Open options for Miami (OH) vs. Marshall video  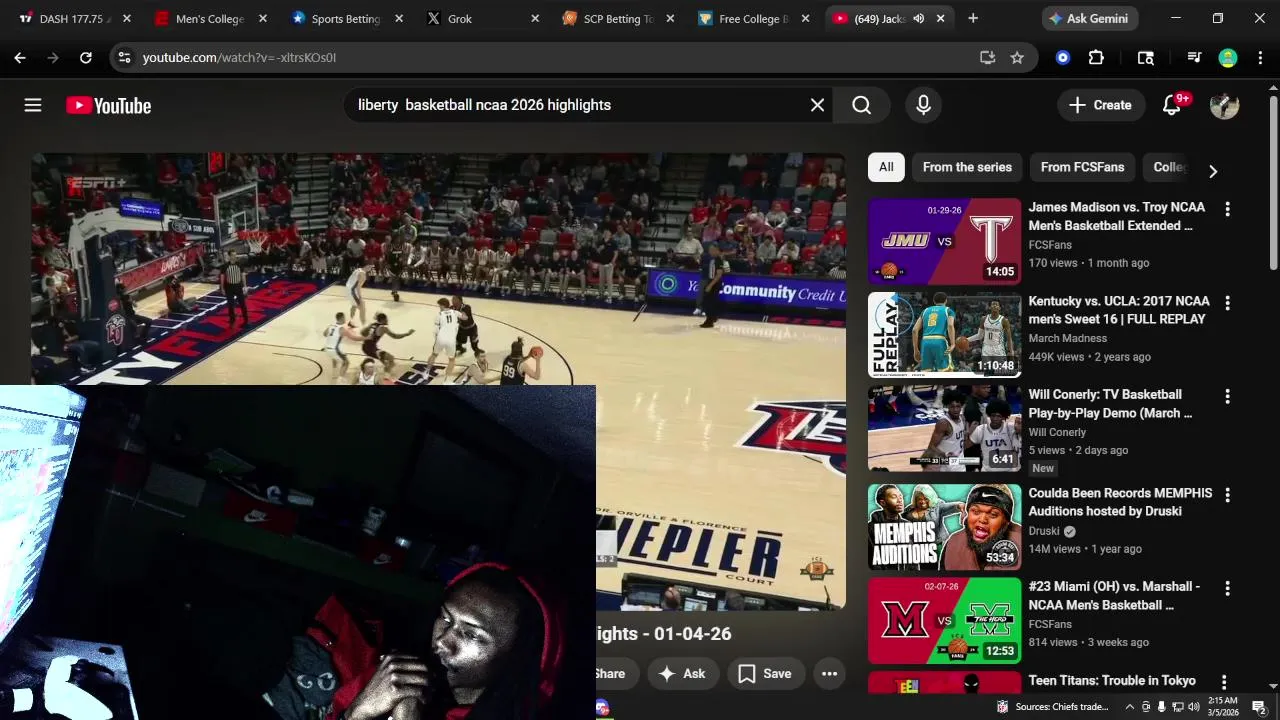pyautogui.click(x=1227, y=589)
